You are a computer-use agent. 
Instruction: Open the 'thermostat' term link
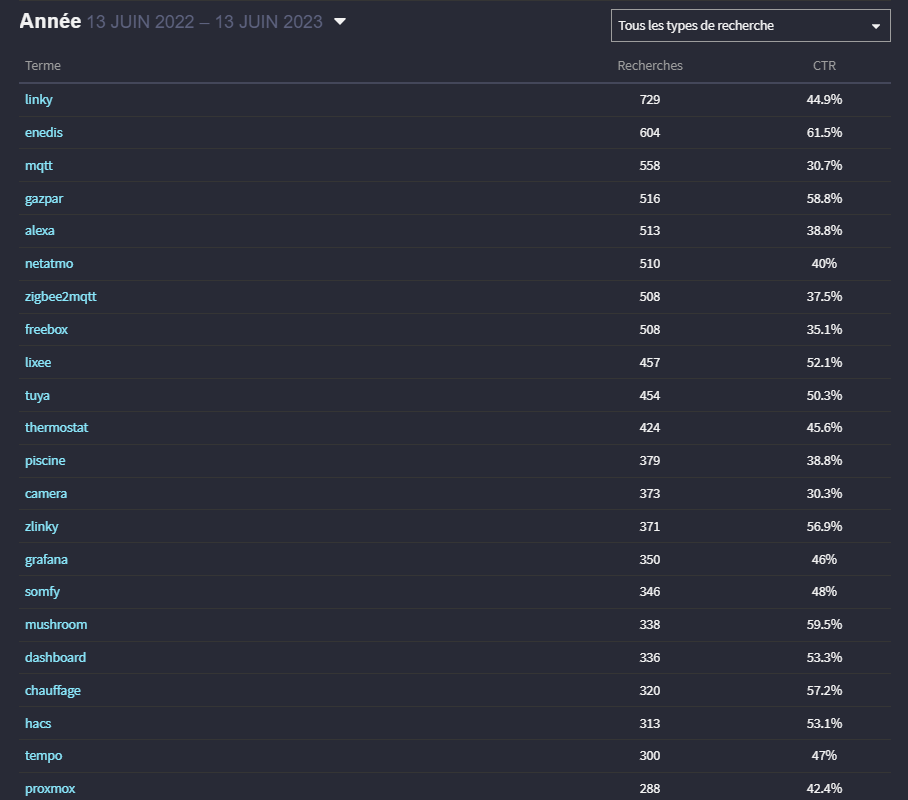pos(56,428)
